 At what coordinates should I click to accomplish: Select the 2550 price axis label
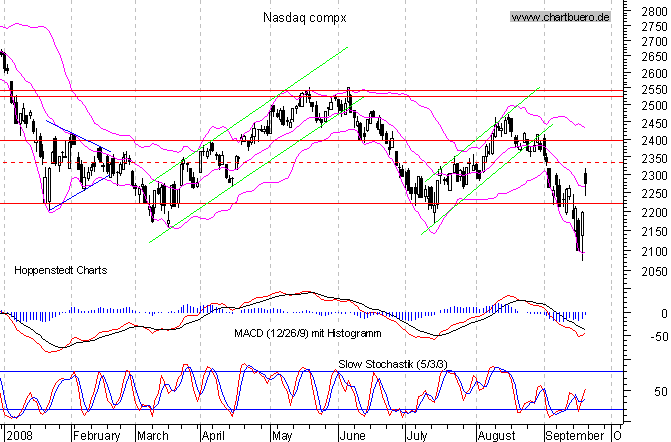click(x=655, y=90)
